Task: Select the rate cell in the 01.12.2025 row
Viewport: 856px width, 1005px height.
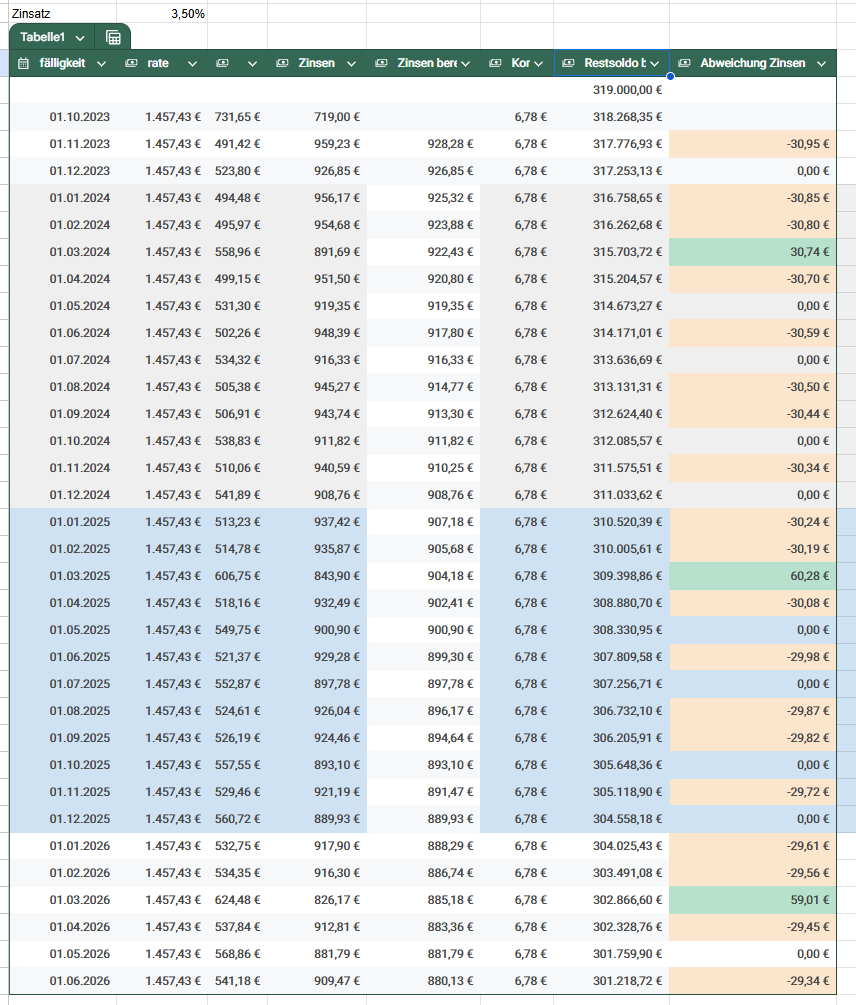Action: (x=162, y=818)
